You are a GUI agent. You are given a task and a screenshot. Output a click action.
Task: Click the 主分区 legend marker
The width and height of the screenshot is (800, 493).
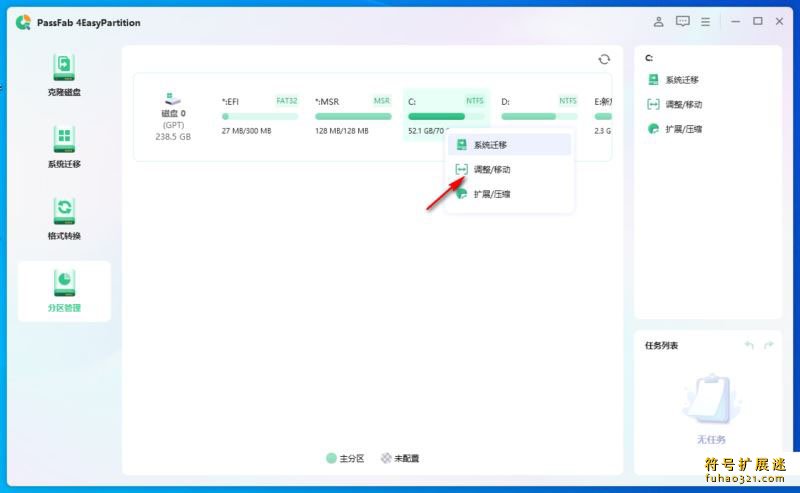point(331,458)
